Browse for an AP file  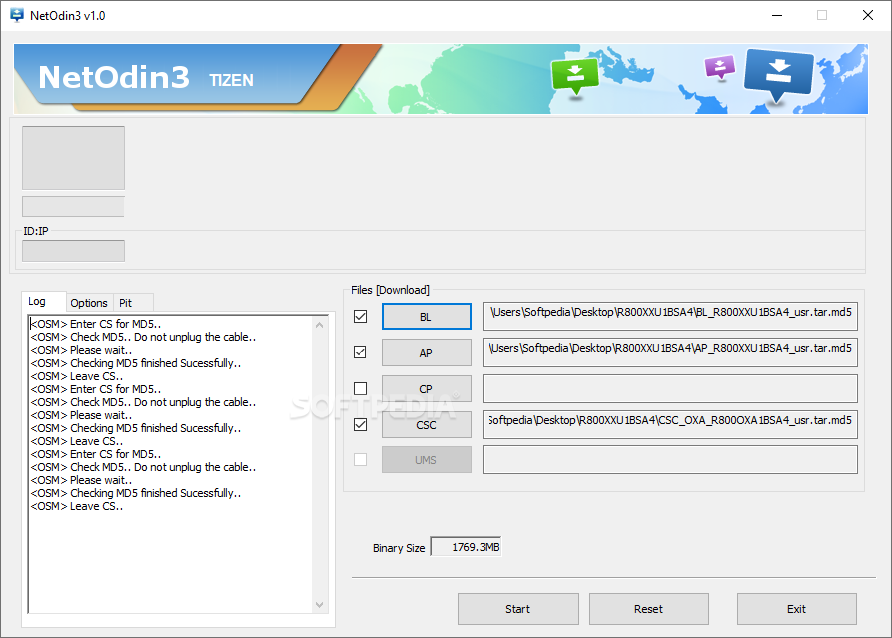click(x=427, y=353)
